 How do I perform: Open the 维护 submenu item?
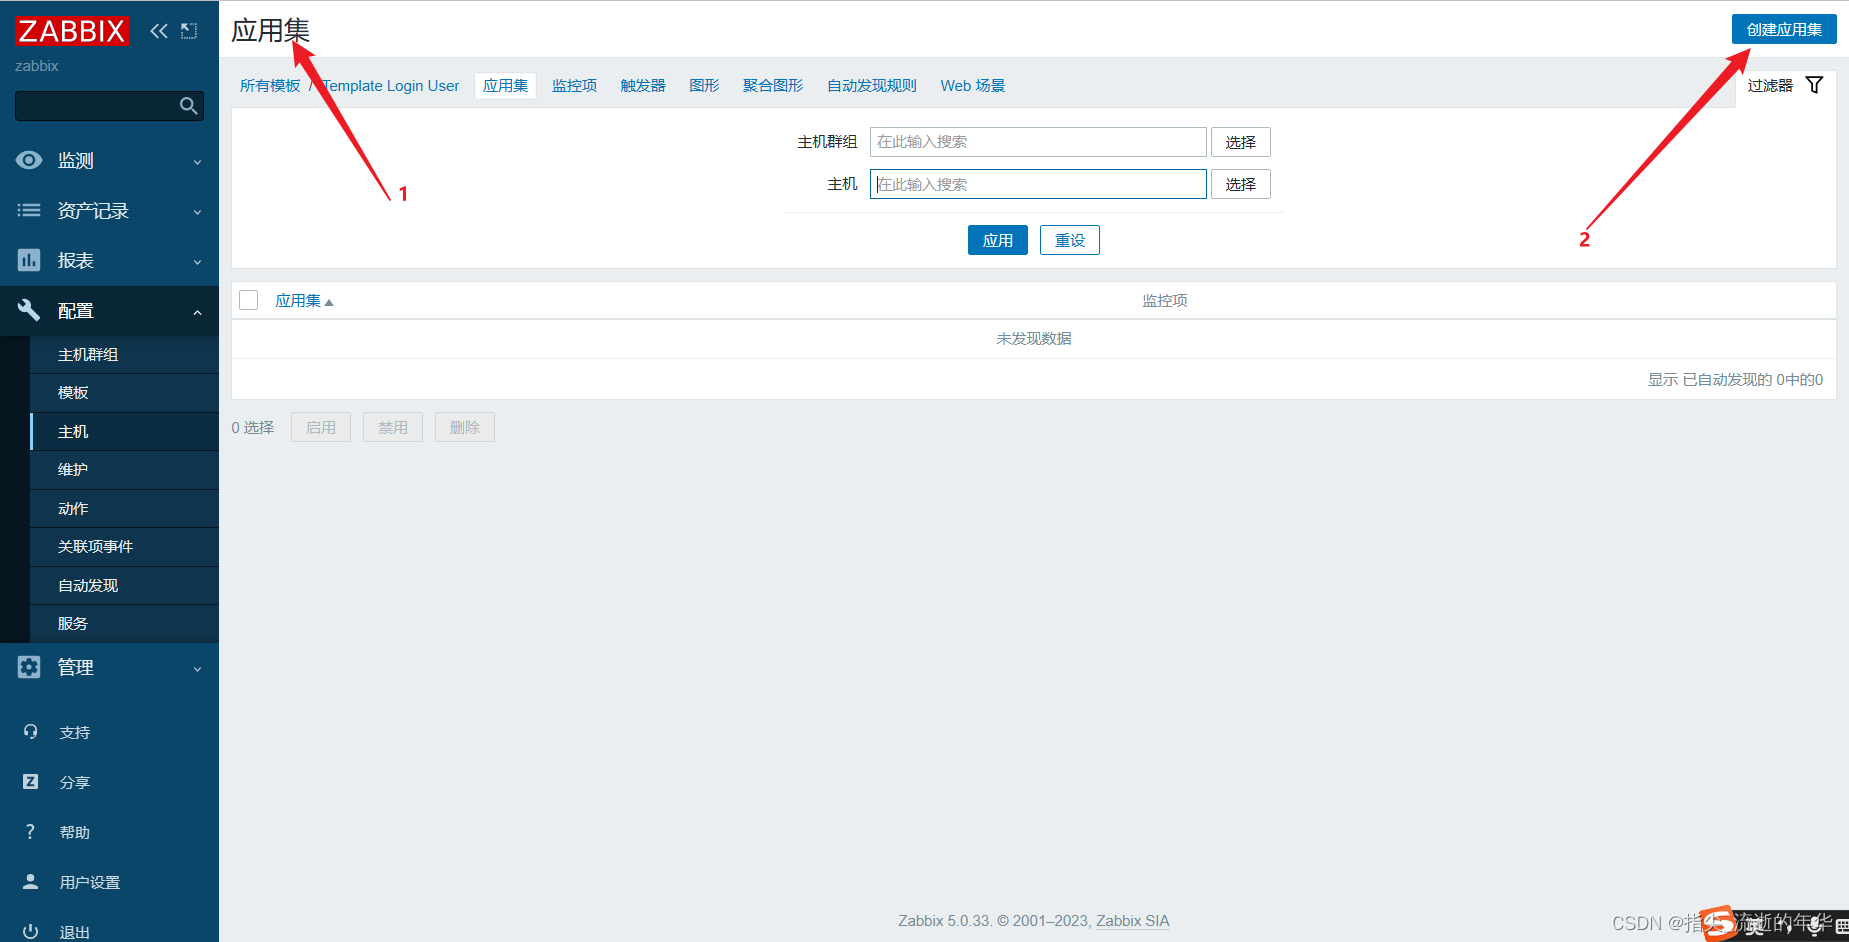tap(124, 470)
